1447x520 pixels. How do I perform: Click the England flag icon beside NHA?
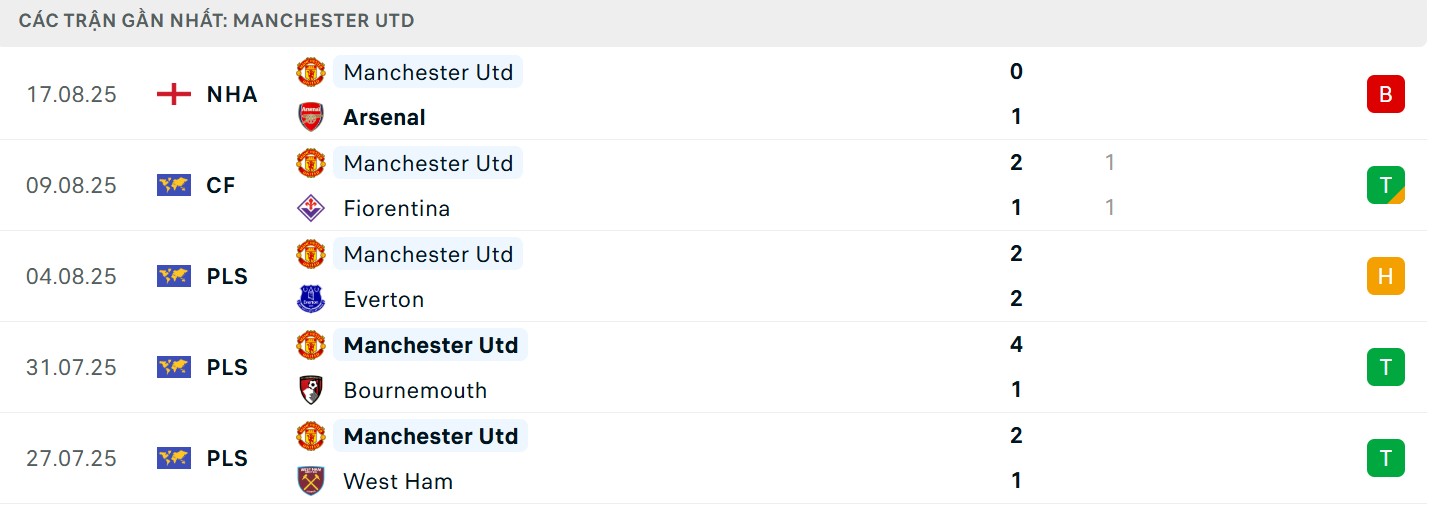point(174,94)
